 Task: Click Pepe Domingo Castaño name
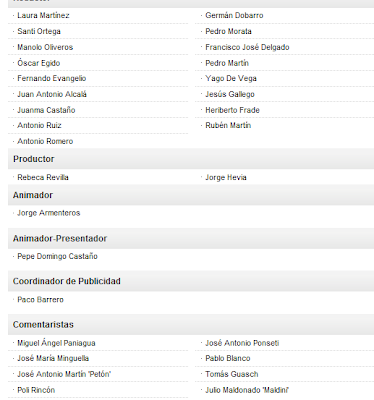point(57,256)
